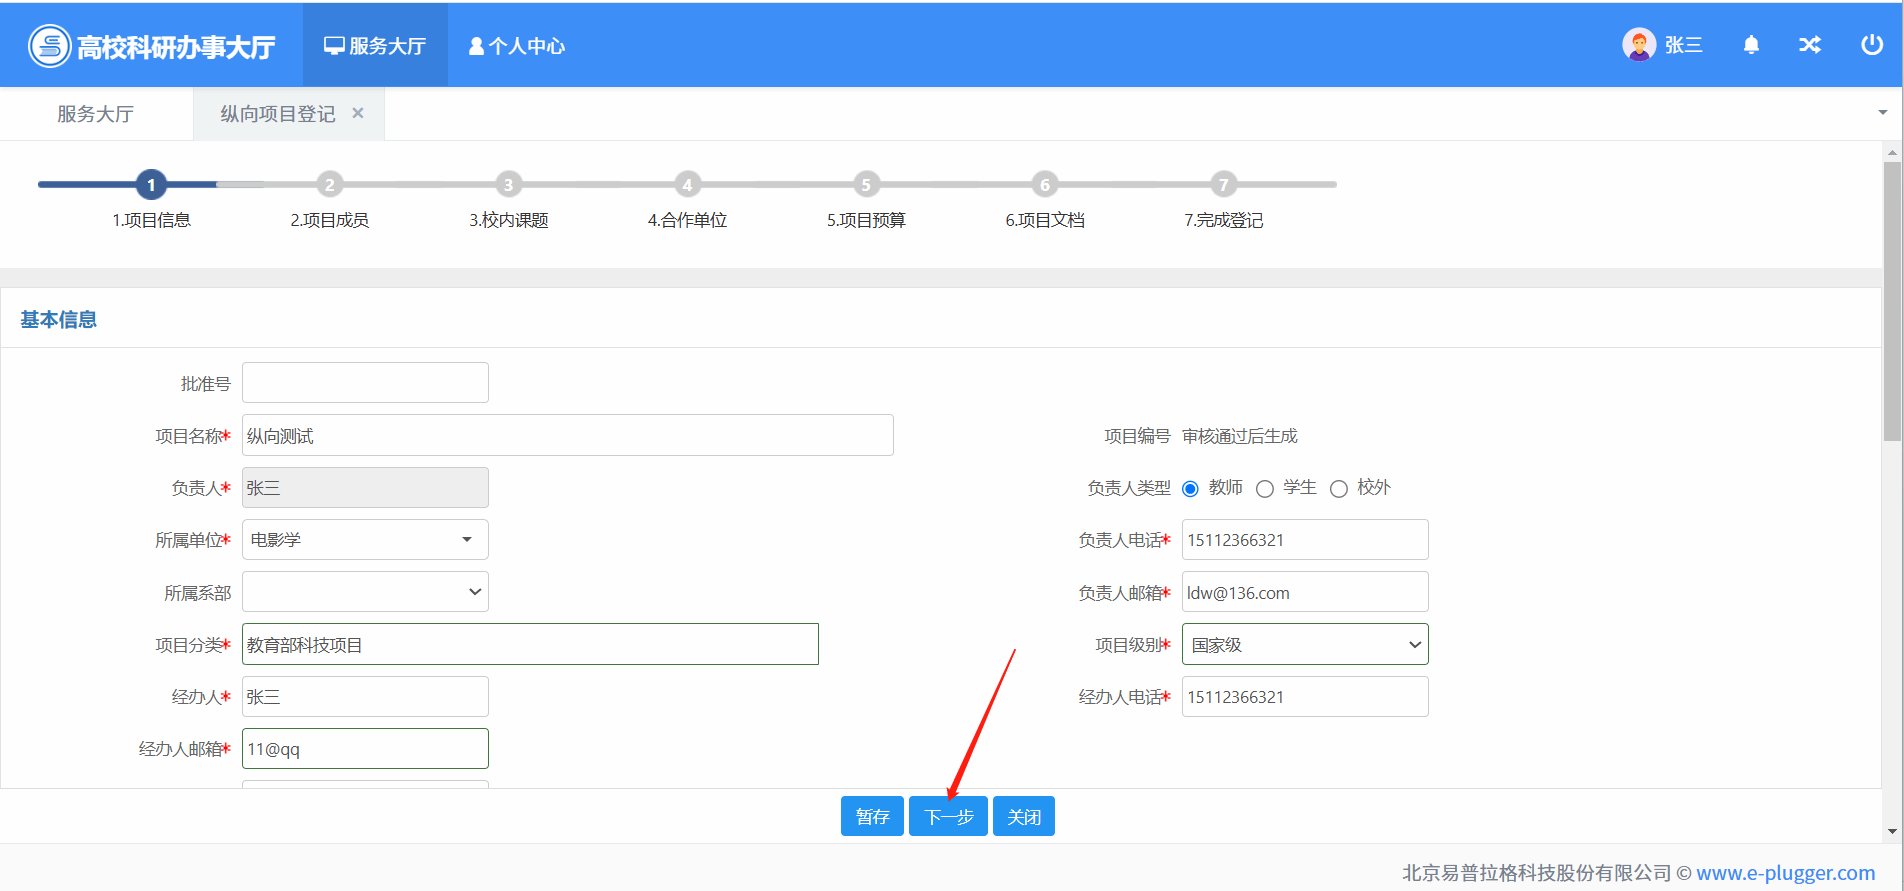Click the user avatar for 张三
The width and height of the screenshot is (1904, 891).
[1638, 45]
